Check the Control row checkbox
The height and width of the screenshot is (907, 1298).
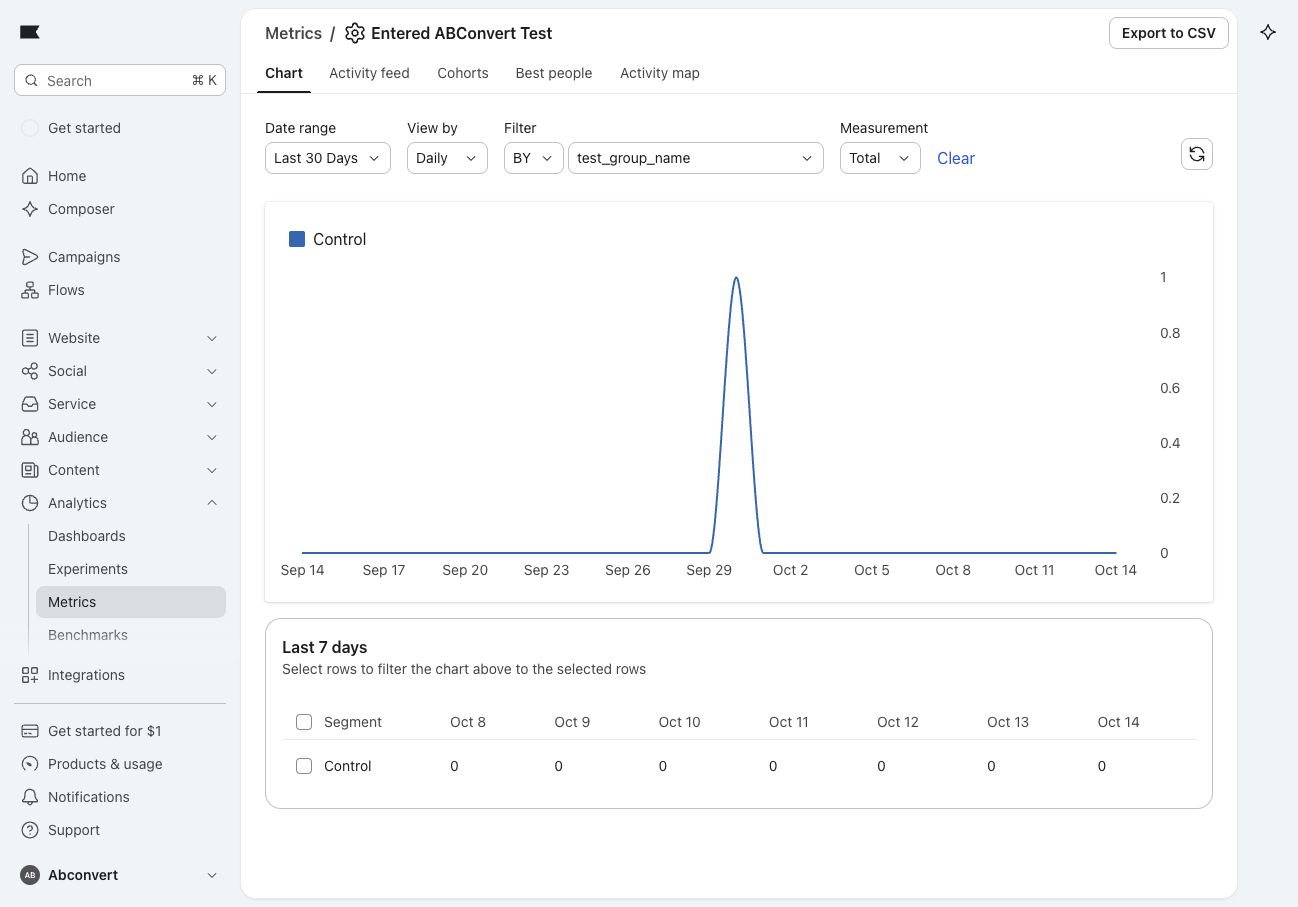(304, 766)
